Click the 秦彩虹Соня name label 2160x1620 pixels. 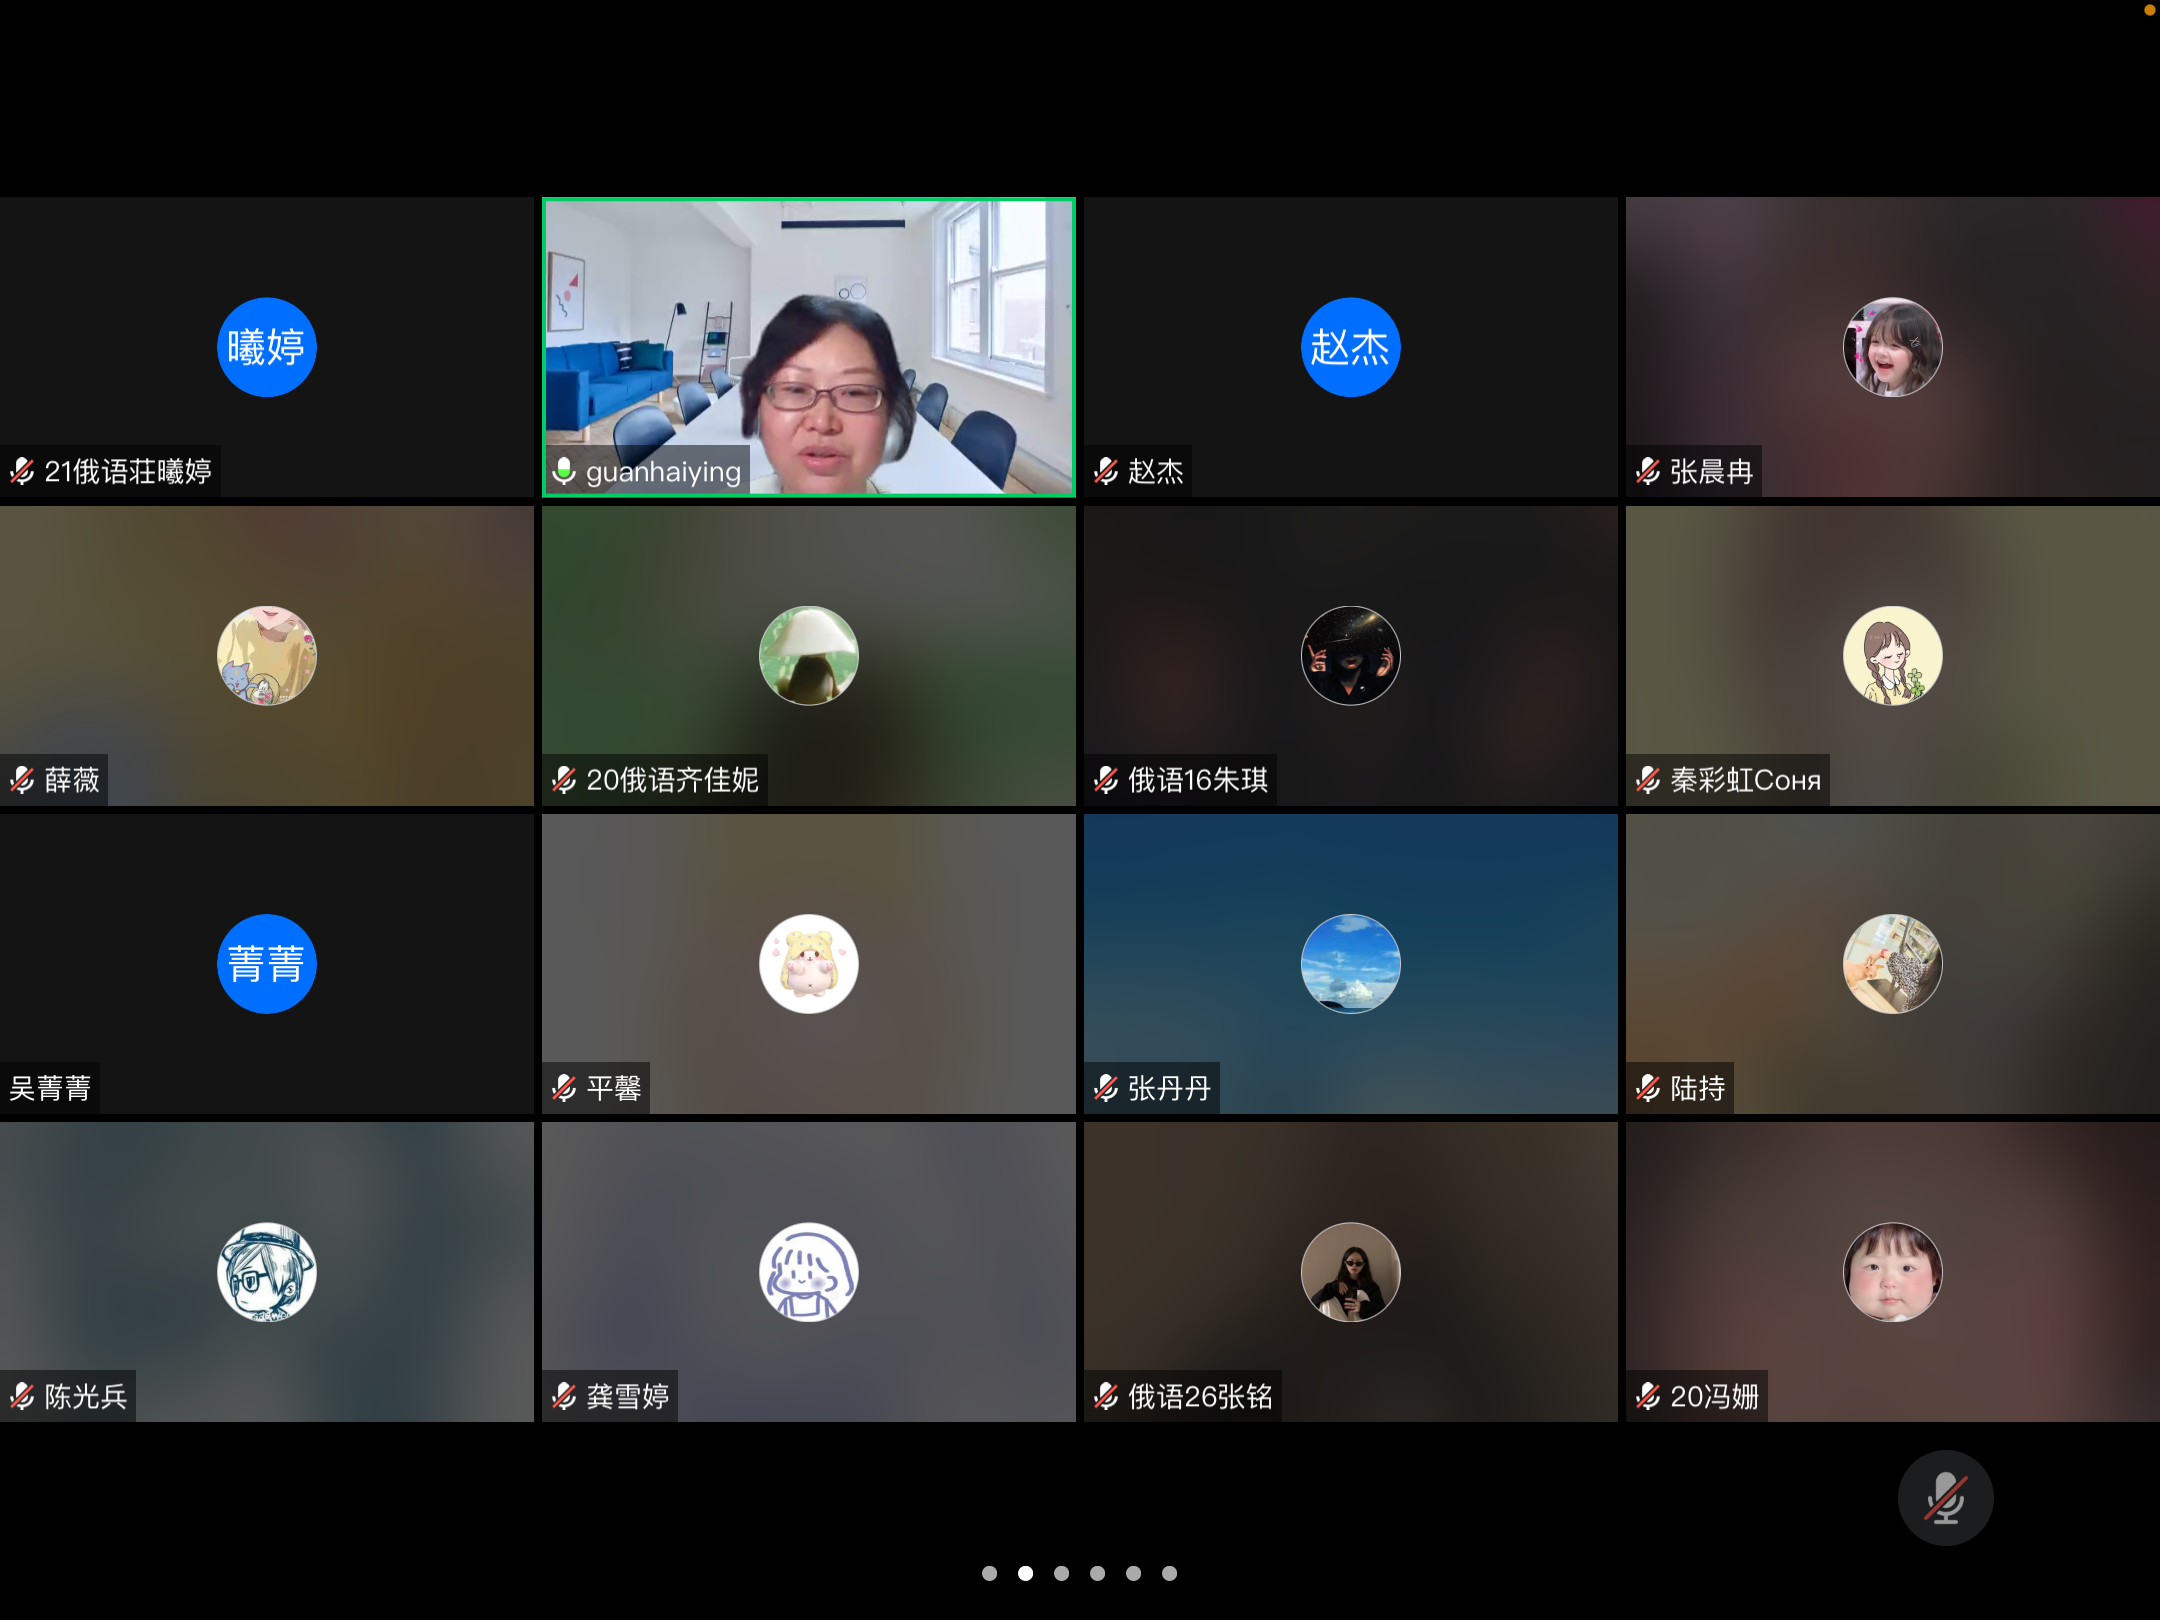point(1745,779)
